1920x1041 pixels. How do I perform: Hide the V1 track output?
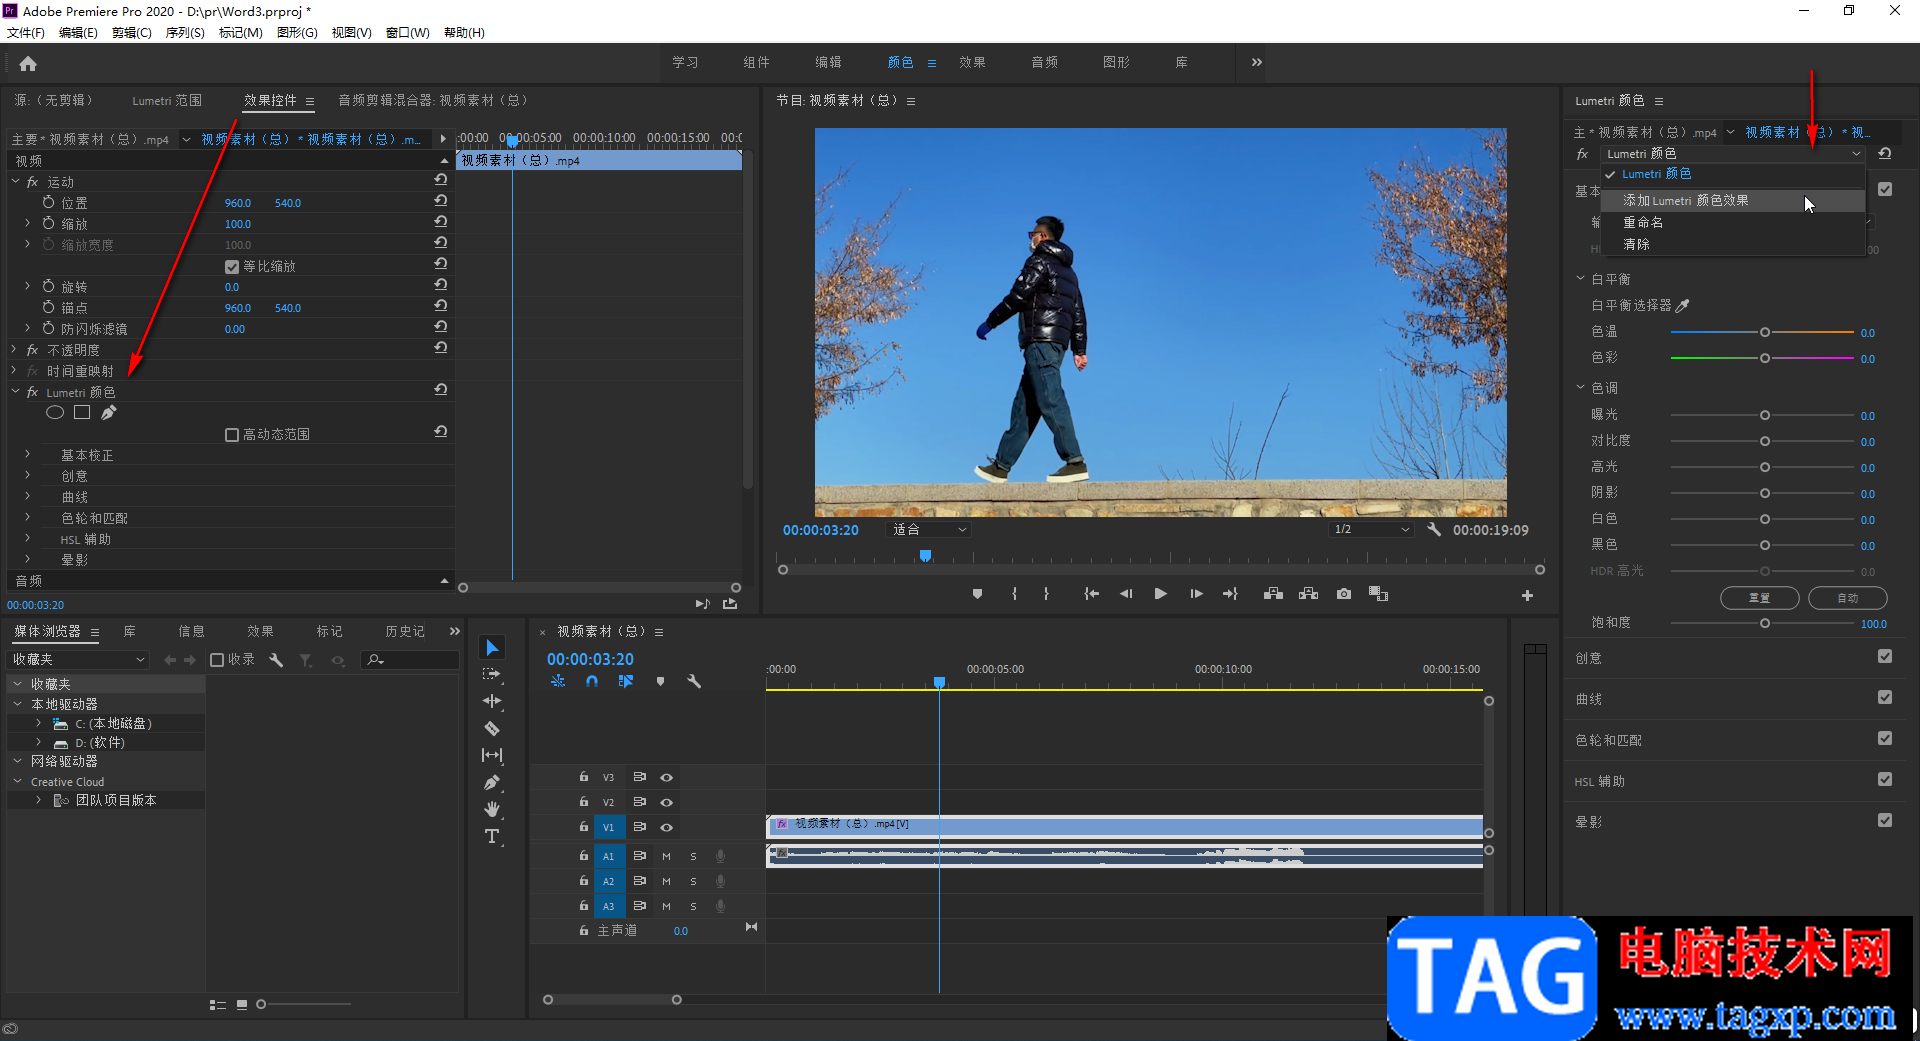click(666, 827)
